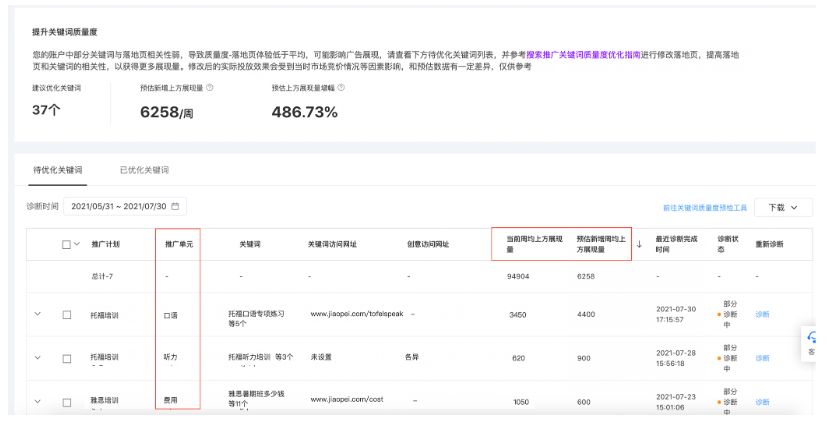Image resolution: width=827 pixels, height=424 pixels.
Task: Open calendar icon in date range field
Action: 176,206
